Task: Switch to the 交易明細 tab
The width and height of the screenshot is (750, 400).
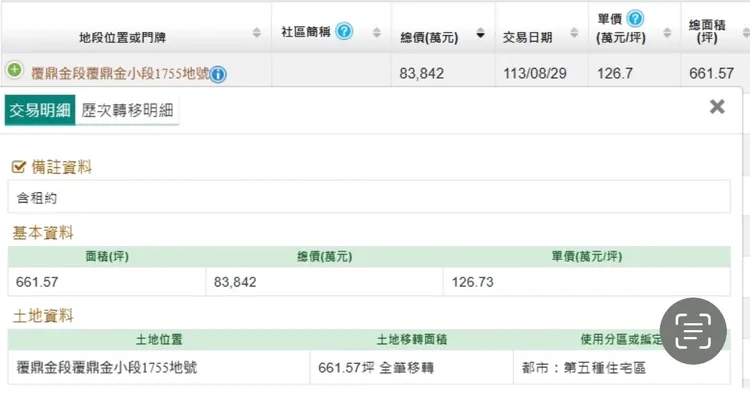Action: (x=39, y=110)
